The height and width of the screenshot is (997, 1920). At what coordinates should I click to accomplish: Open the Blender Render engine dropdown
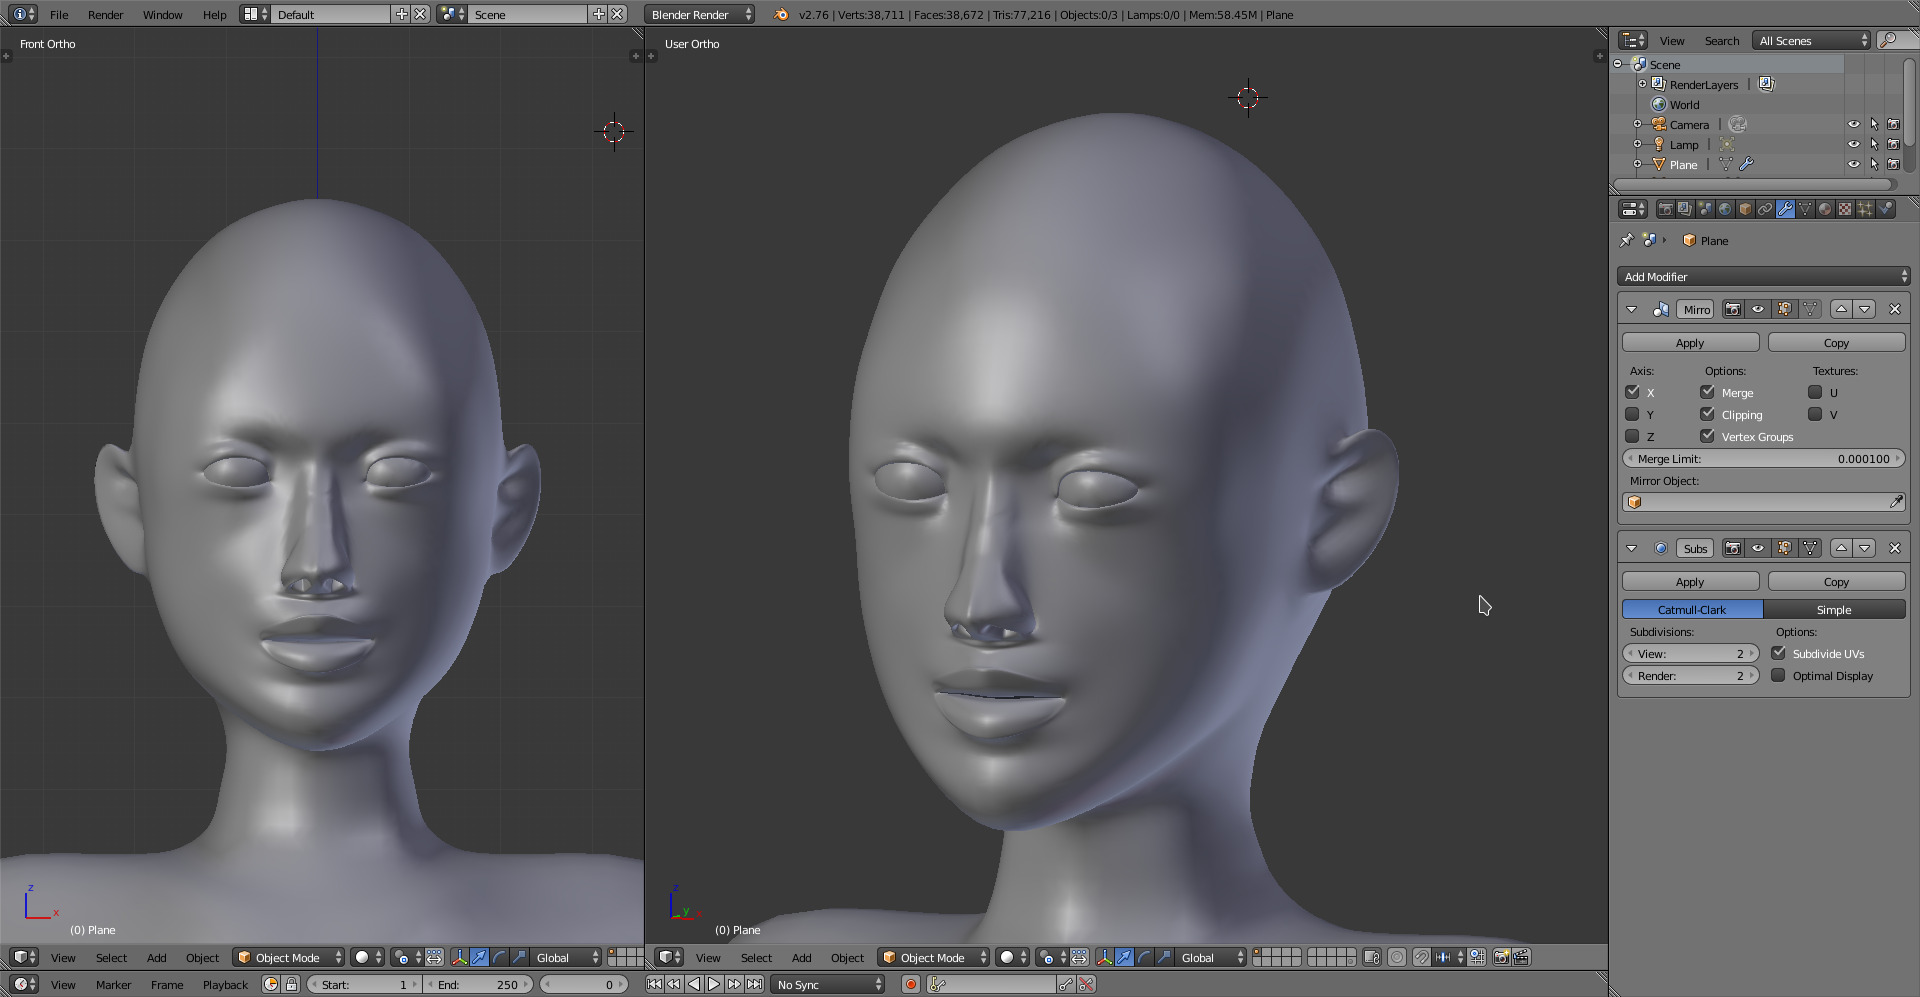pos(700,15)
